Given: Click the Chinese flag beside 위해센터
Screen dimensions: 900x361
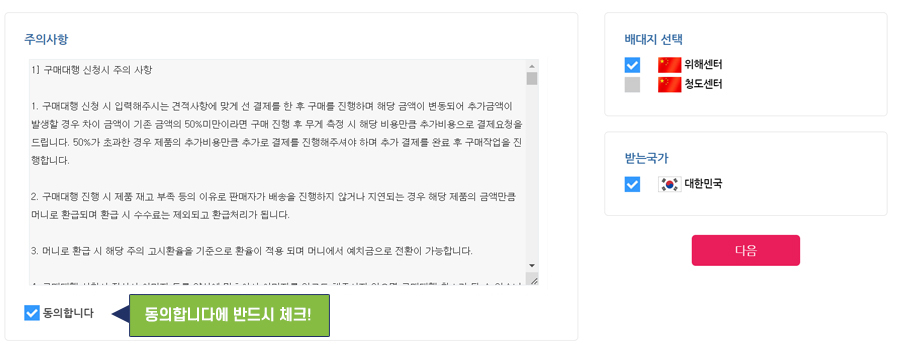Looking at the screenshot, I should point(669,65).
